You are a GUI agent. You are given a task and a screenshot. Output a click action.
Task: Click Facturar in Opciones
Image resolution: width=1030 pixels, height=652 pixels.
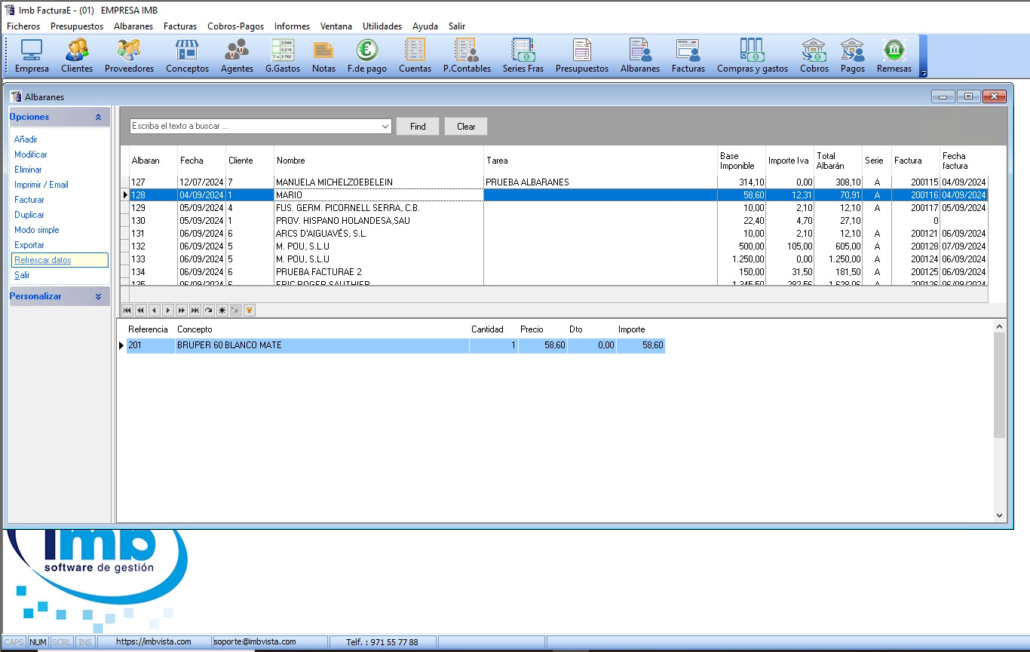[x=29, y=200]
